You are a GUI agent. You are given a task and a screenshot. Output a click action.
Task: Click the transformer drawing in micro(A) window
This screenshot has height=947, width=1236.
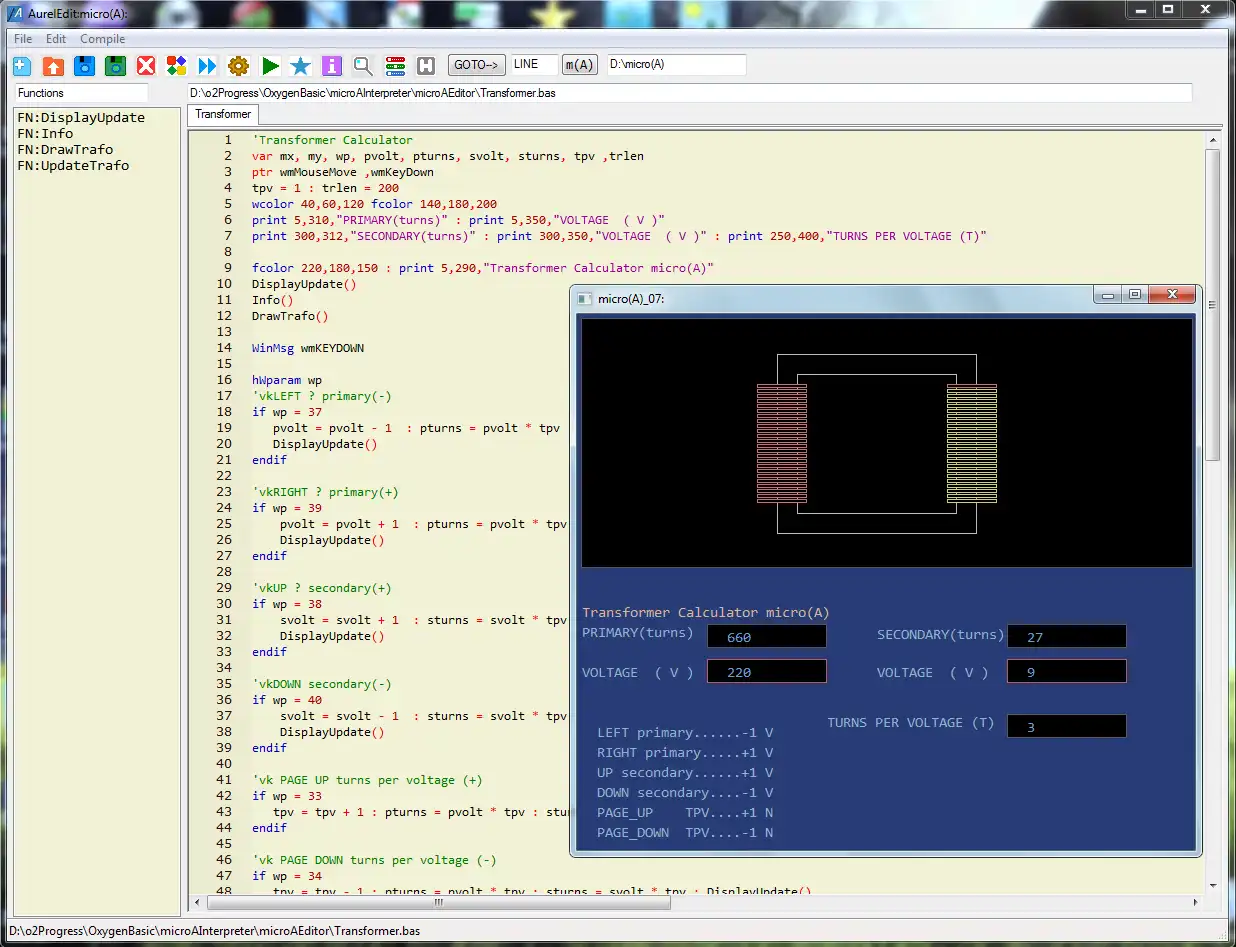[877, 443]
